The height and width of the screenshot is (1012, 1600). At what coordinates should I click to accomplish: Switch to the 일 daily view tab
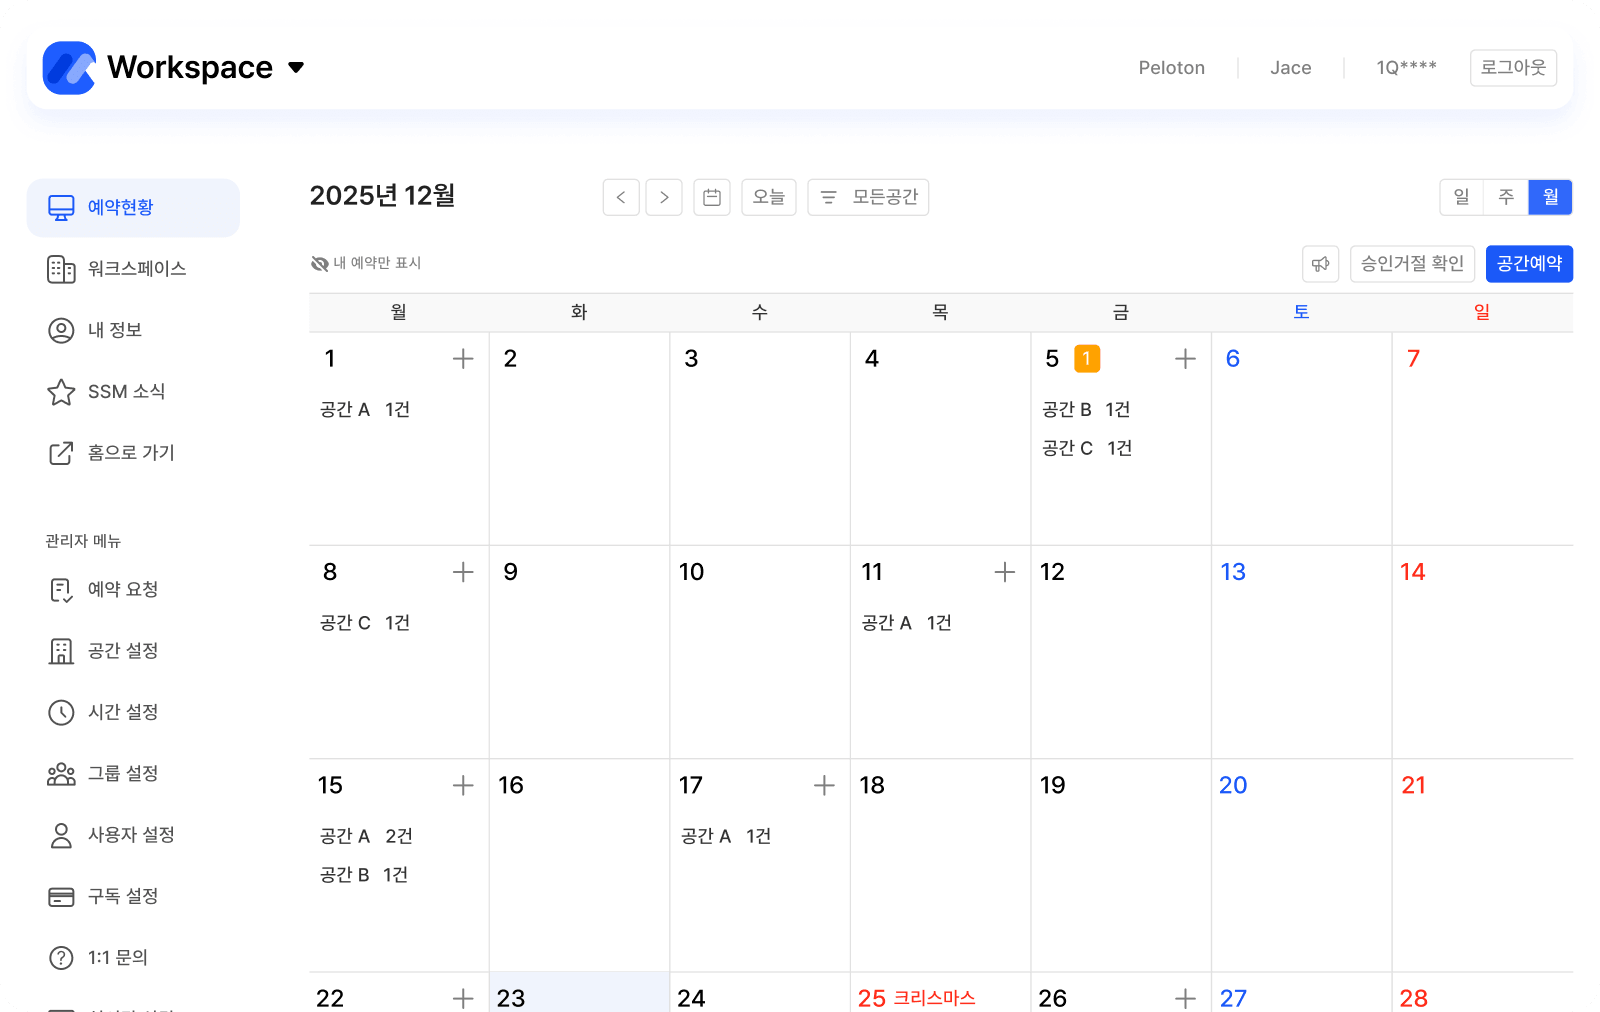pos(1461,197)
